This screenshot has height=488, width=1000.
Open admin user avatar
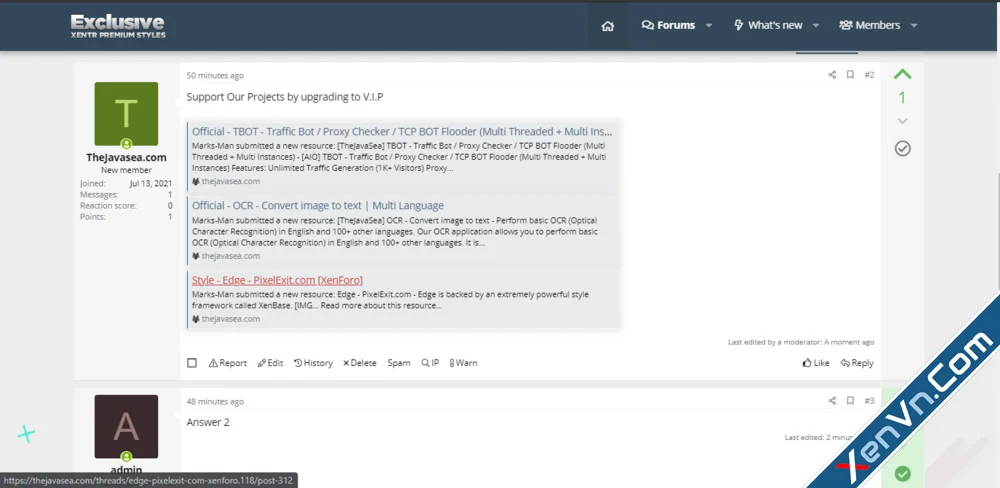[126, 427]
